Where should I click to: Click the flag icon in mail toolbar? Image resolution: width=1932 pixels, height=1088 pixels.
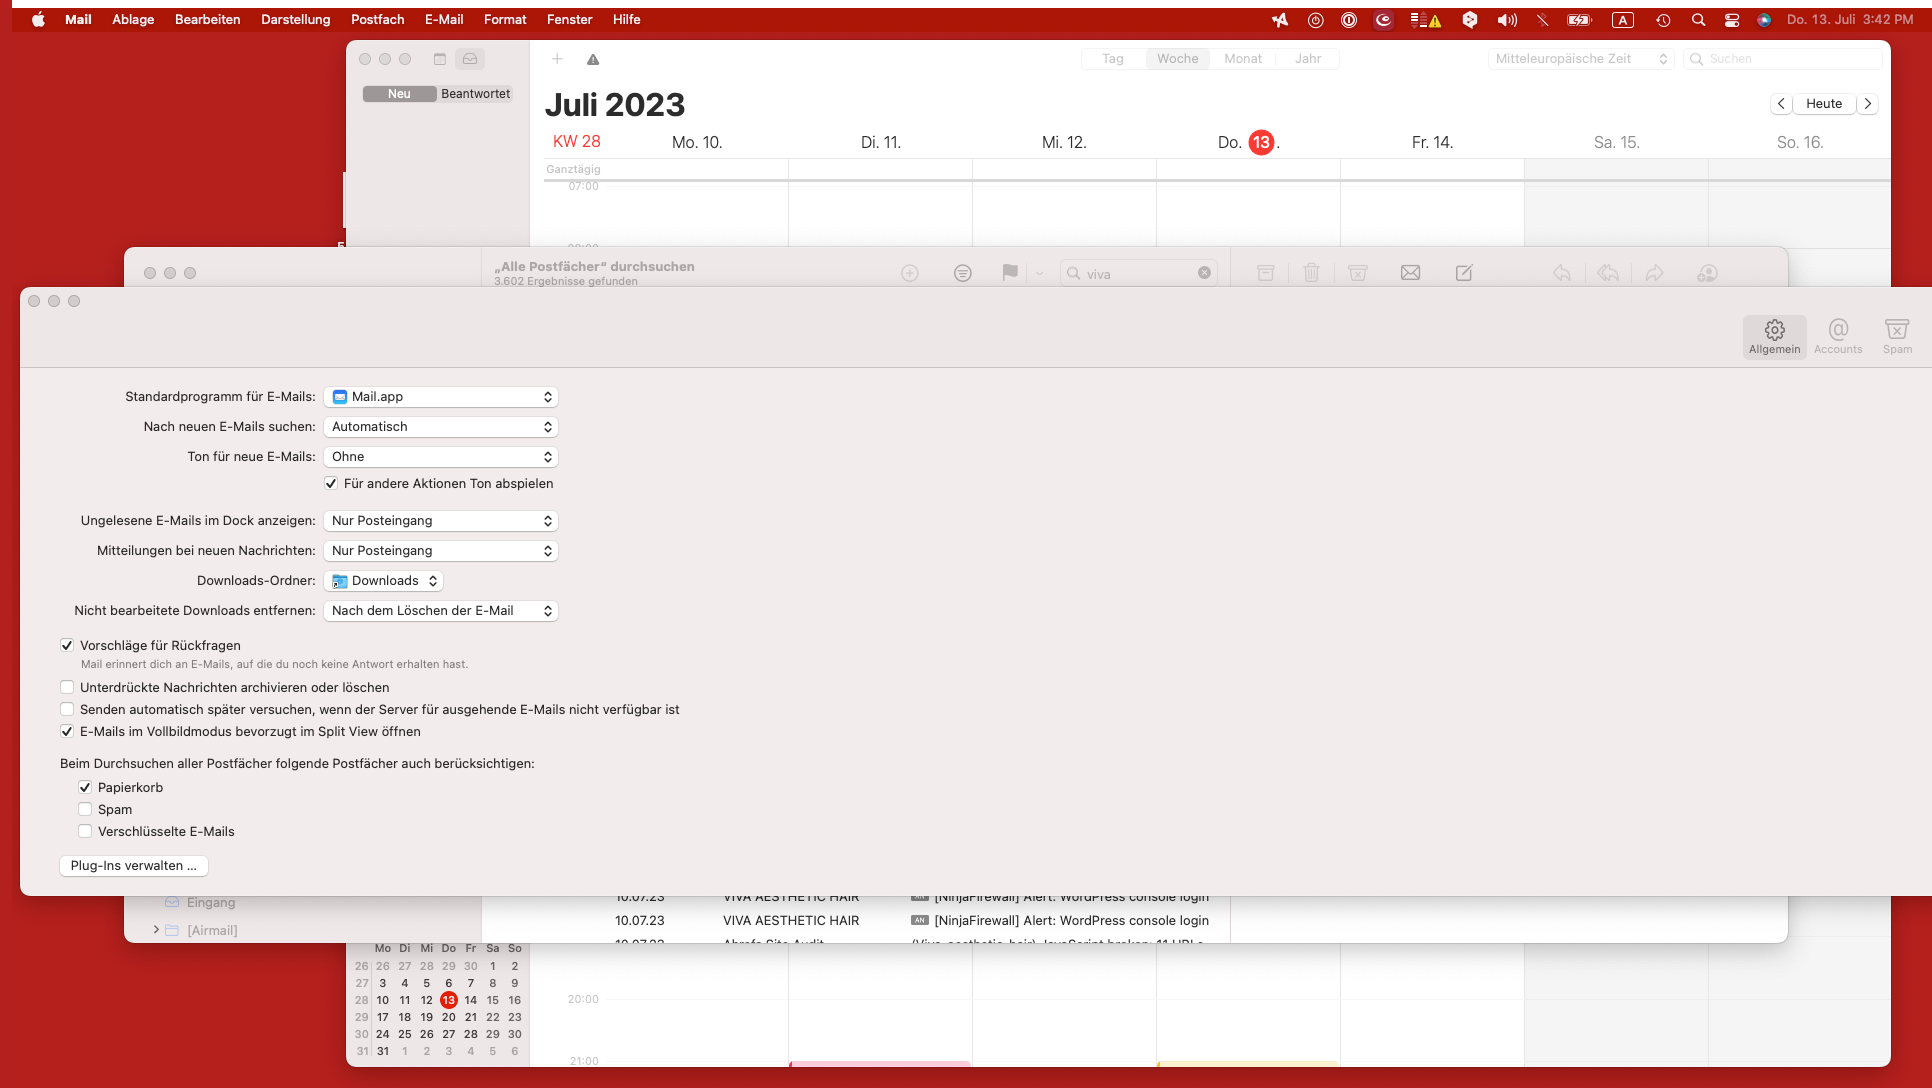pos(1010,272)
